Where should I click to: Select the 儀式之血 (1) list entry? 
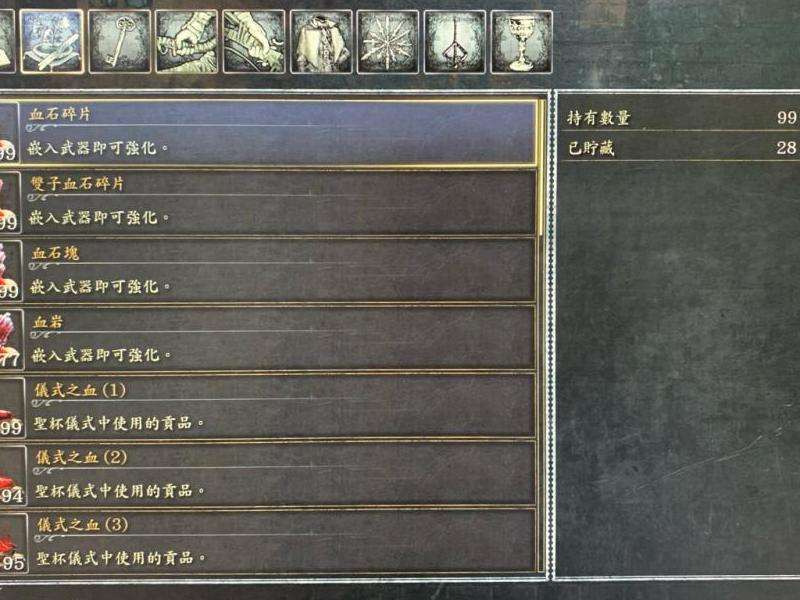(x=268, y=407)
